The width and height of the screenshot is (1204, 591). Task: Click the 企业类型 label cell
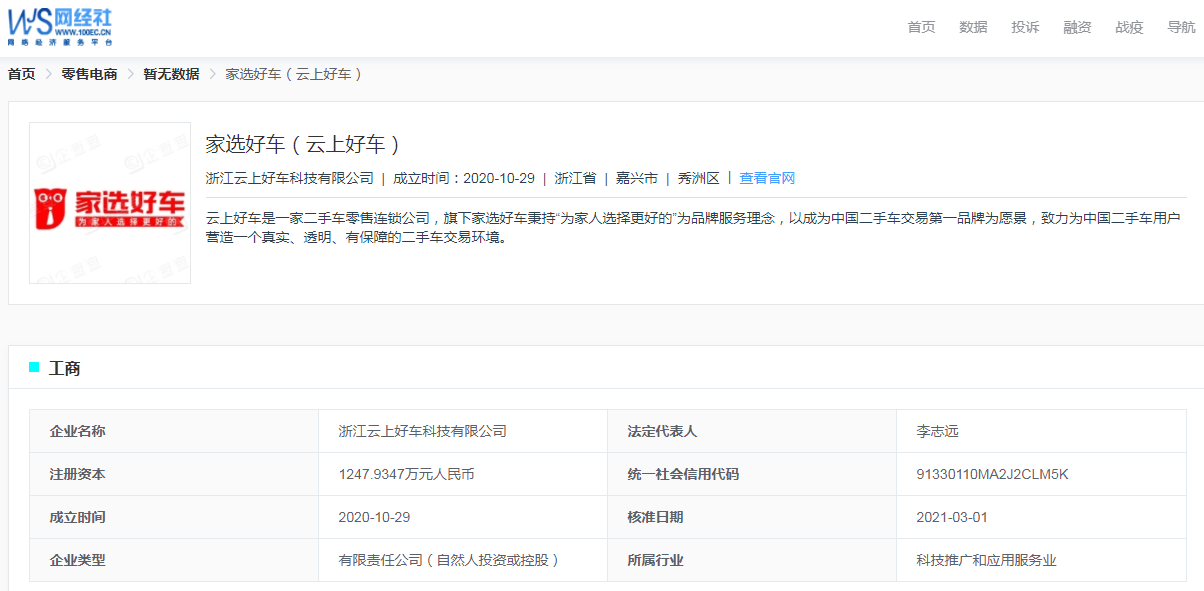click(174, 560)
